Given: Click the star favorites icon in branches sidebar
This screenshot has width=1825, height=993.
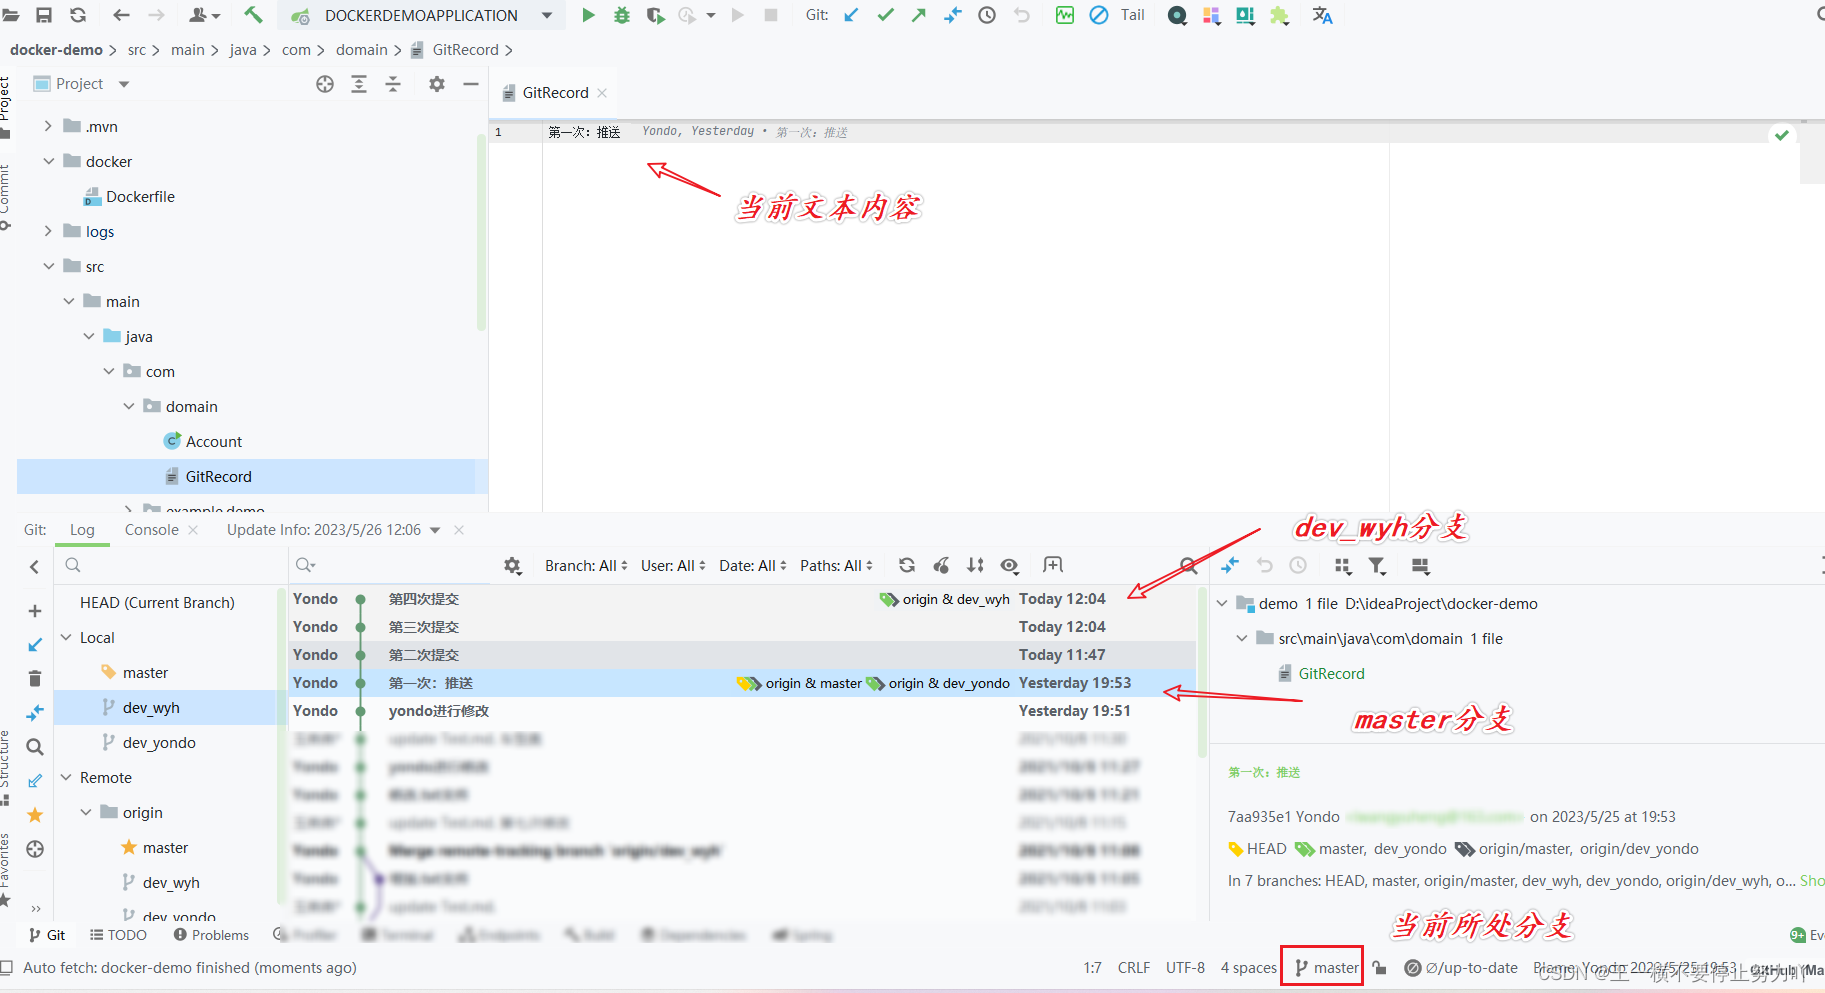Looking at the screenshot, I should point(35,815).
